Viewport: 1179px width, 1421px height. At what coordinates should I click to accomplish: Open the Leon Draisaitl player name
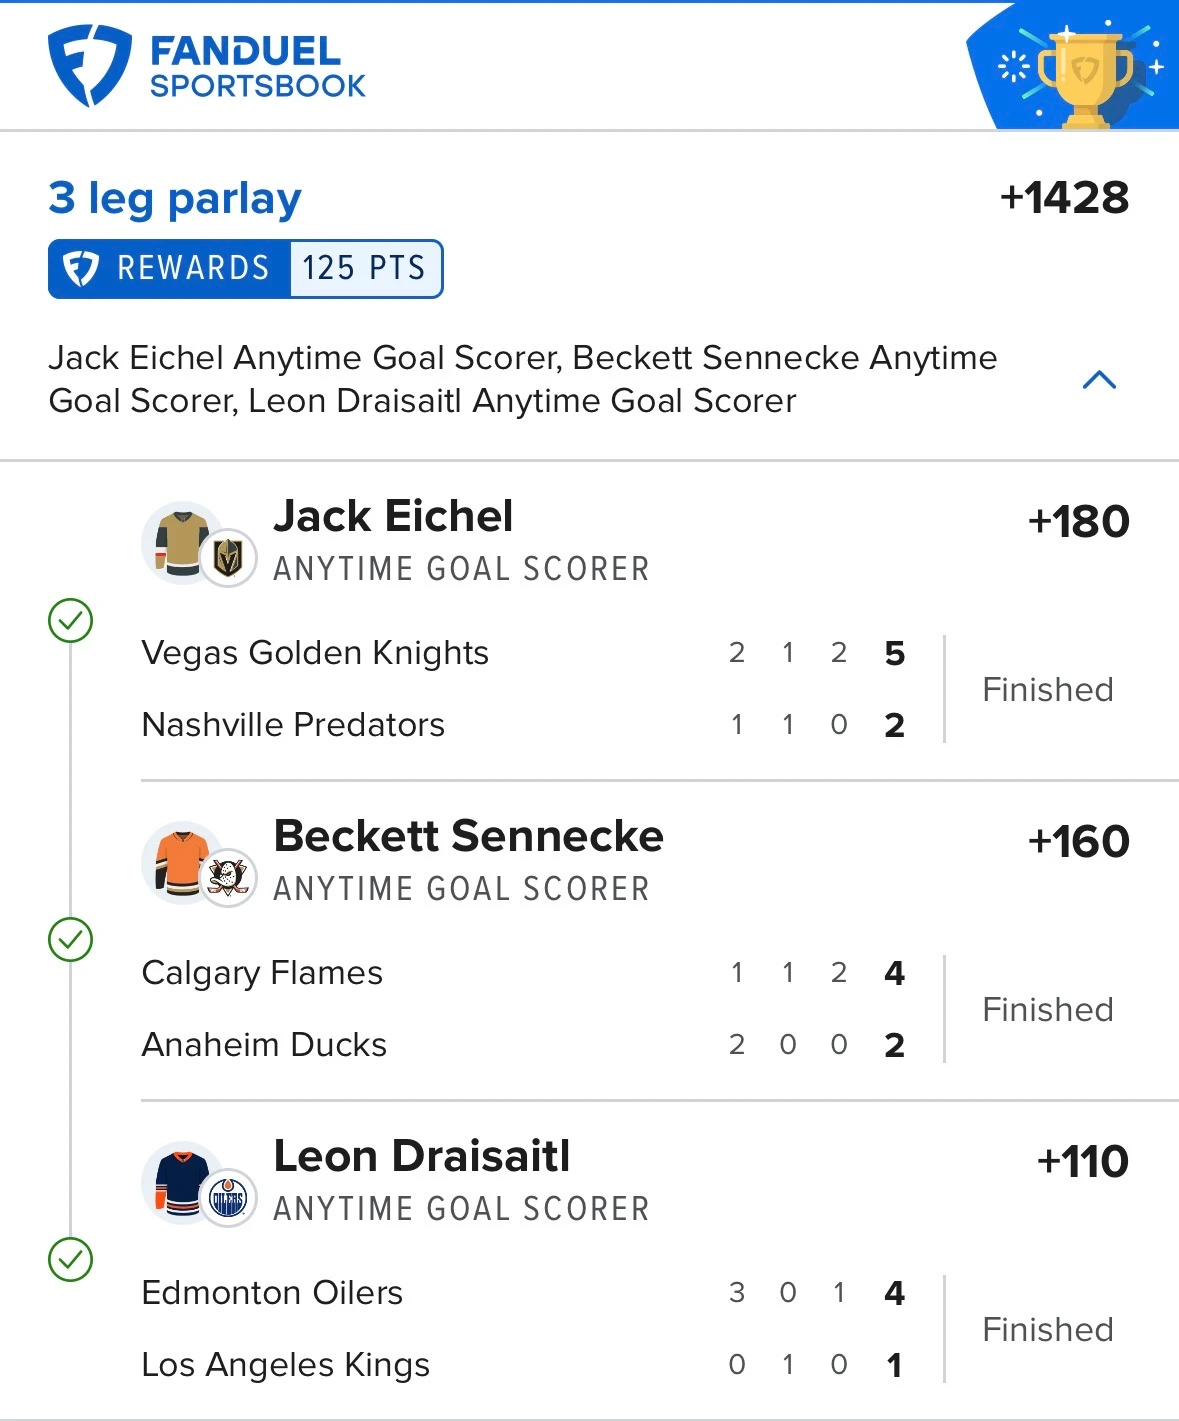point(422,1157)
